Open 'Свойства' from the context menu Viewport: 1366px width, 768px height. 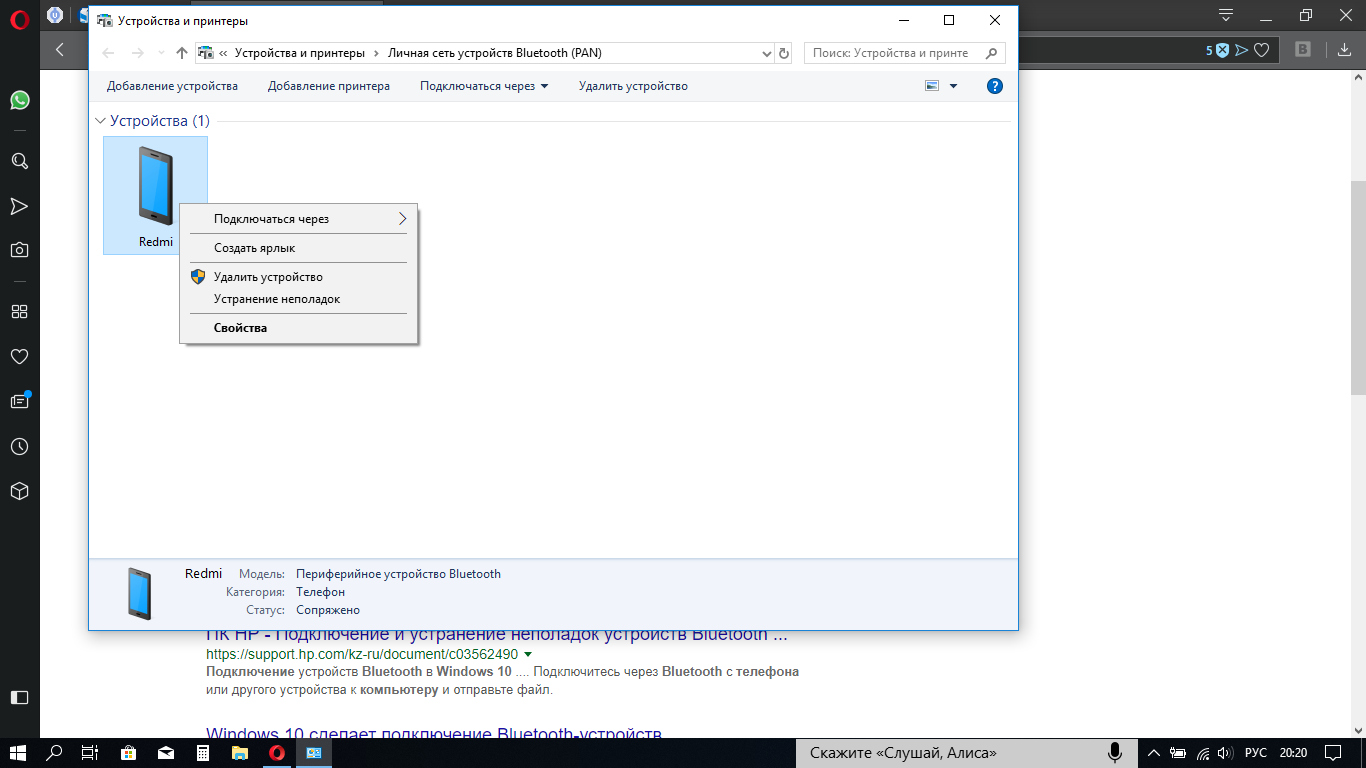pos(298,328)
